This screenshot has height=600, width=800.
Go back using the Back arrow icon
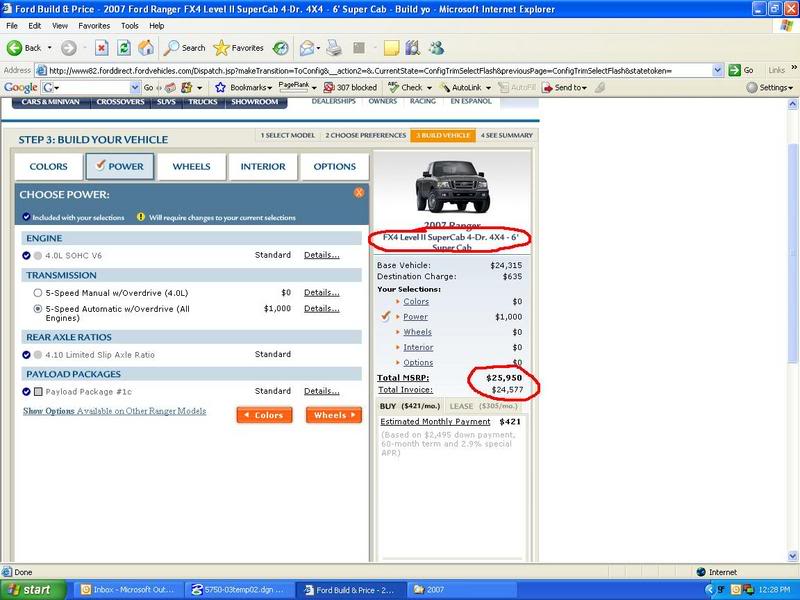click(14, 48)
